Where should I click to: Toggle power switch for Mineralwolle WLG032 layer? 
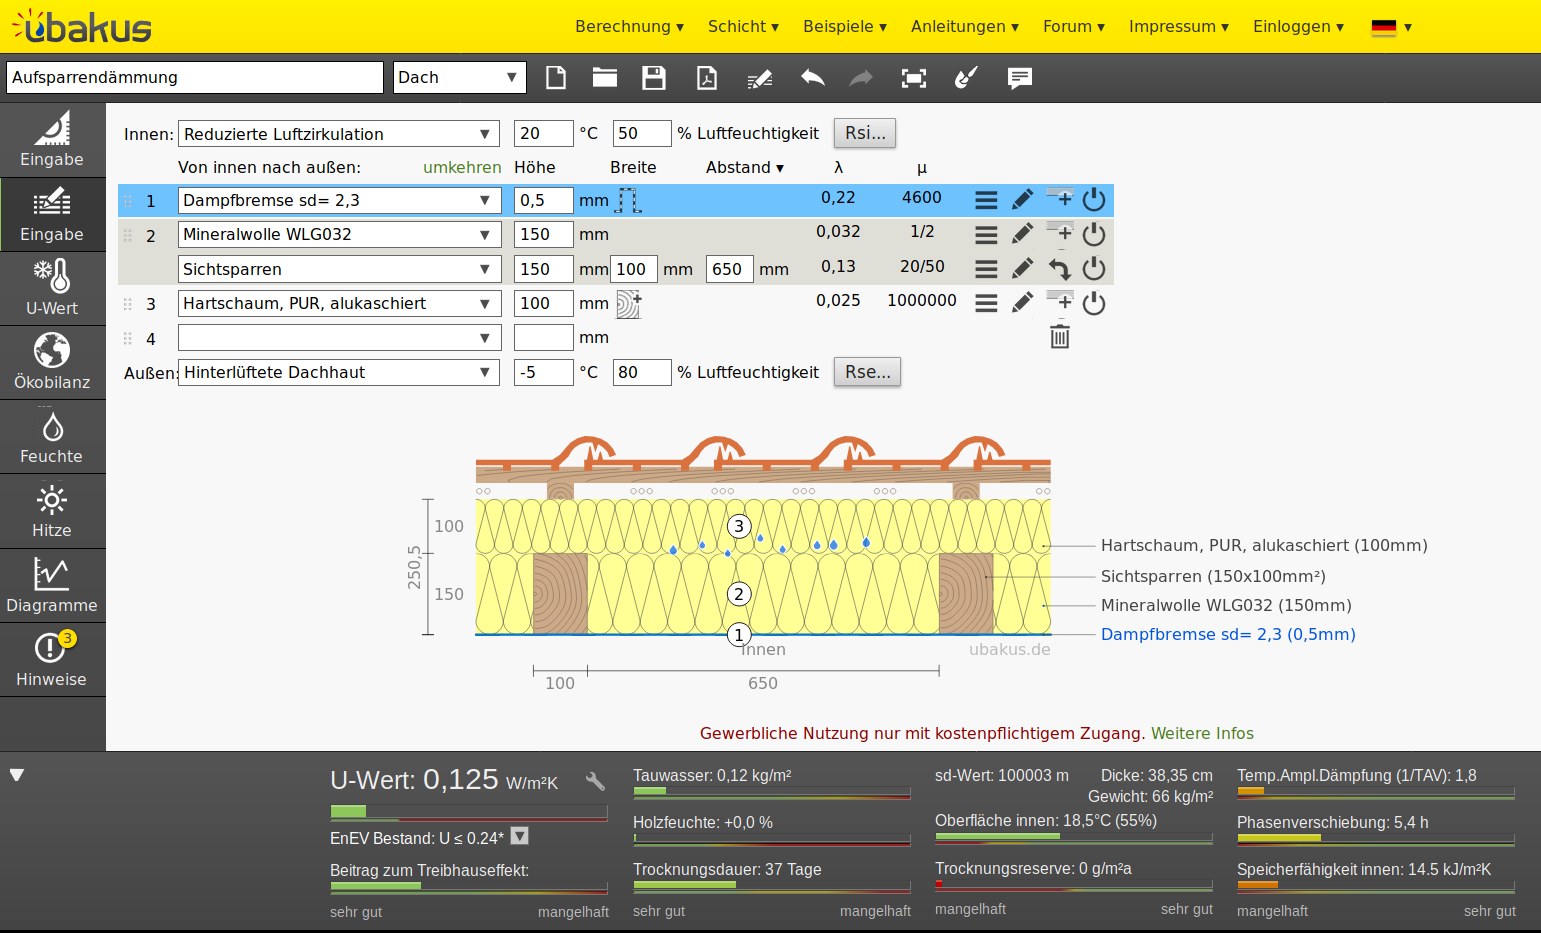1094,234
